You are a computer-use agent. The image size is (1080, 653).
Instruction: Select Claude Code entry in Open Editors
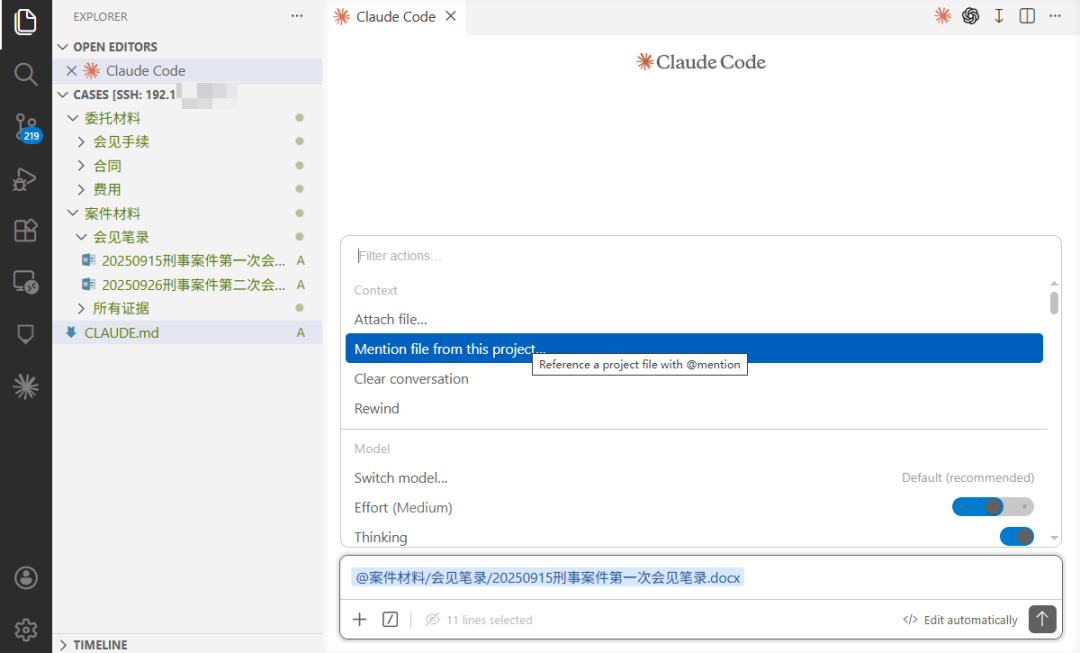click(x=187, y=70)
